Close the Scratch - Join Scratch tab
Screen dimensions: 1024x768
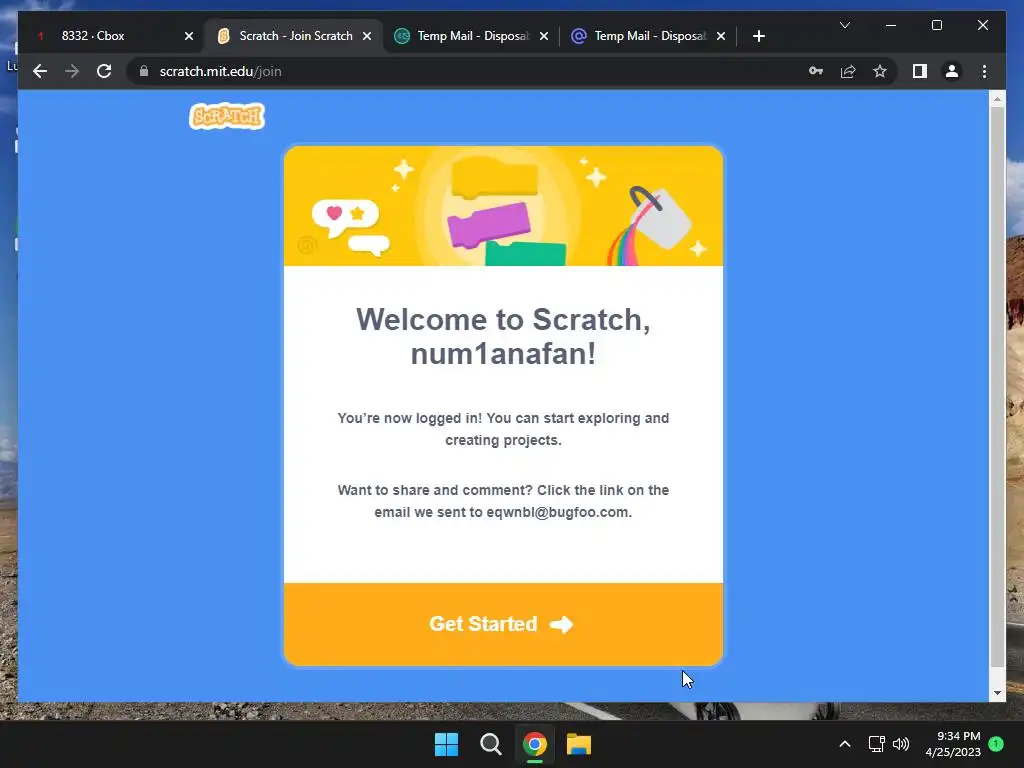pyautogui.click(x=367, y=36)
